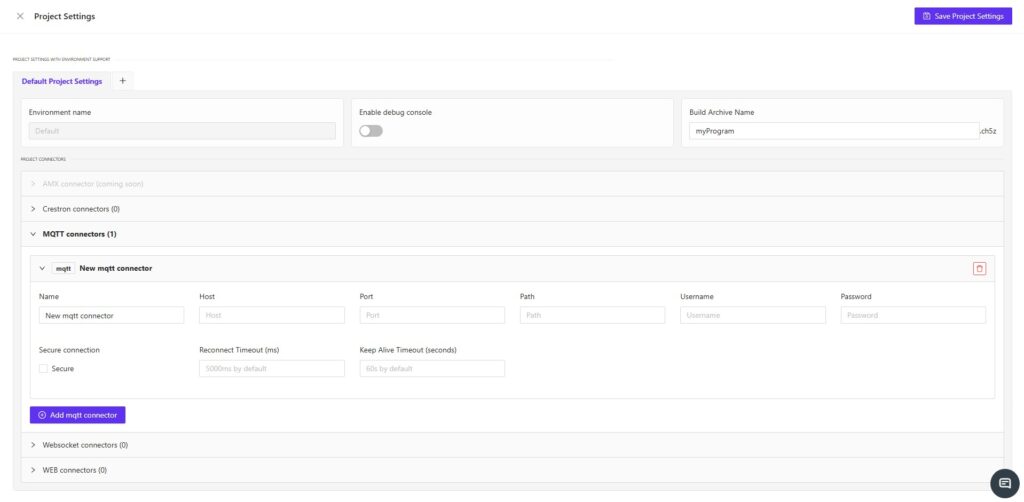Viewport: 1024px width, 502px height.
Task: Click the Add mqtt connector button
Action: click(77, 415)
